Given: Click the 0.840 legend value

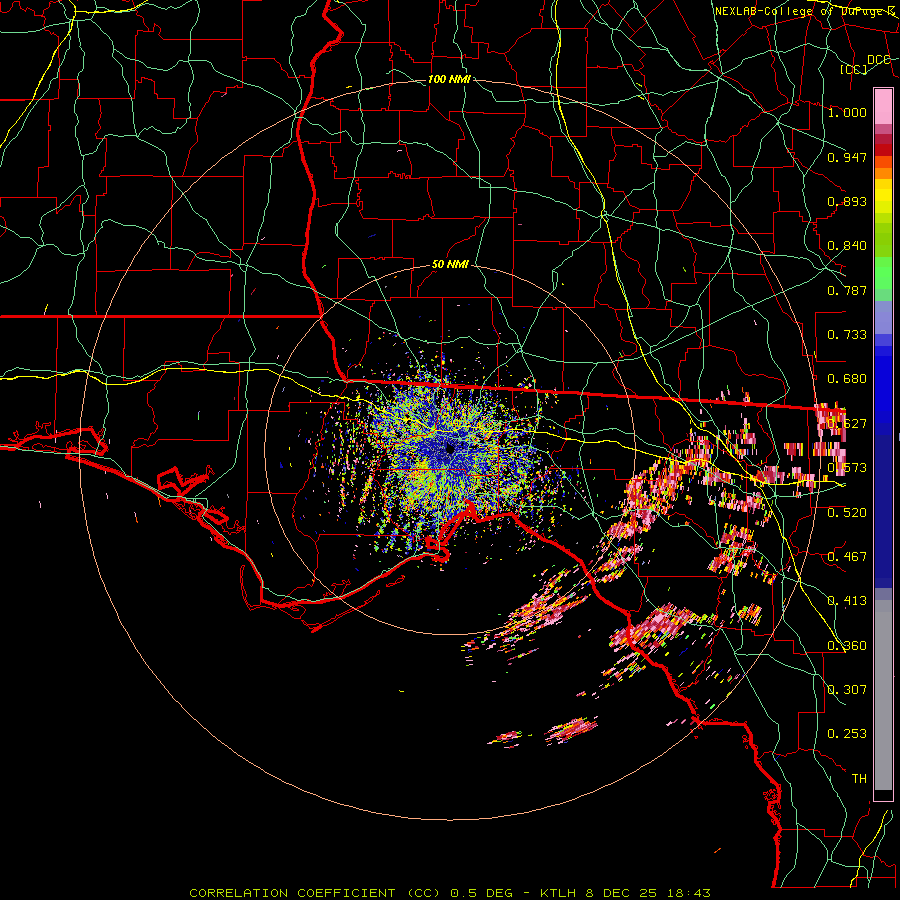Looking at the screenshot, I should coord(847,246).
